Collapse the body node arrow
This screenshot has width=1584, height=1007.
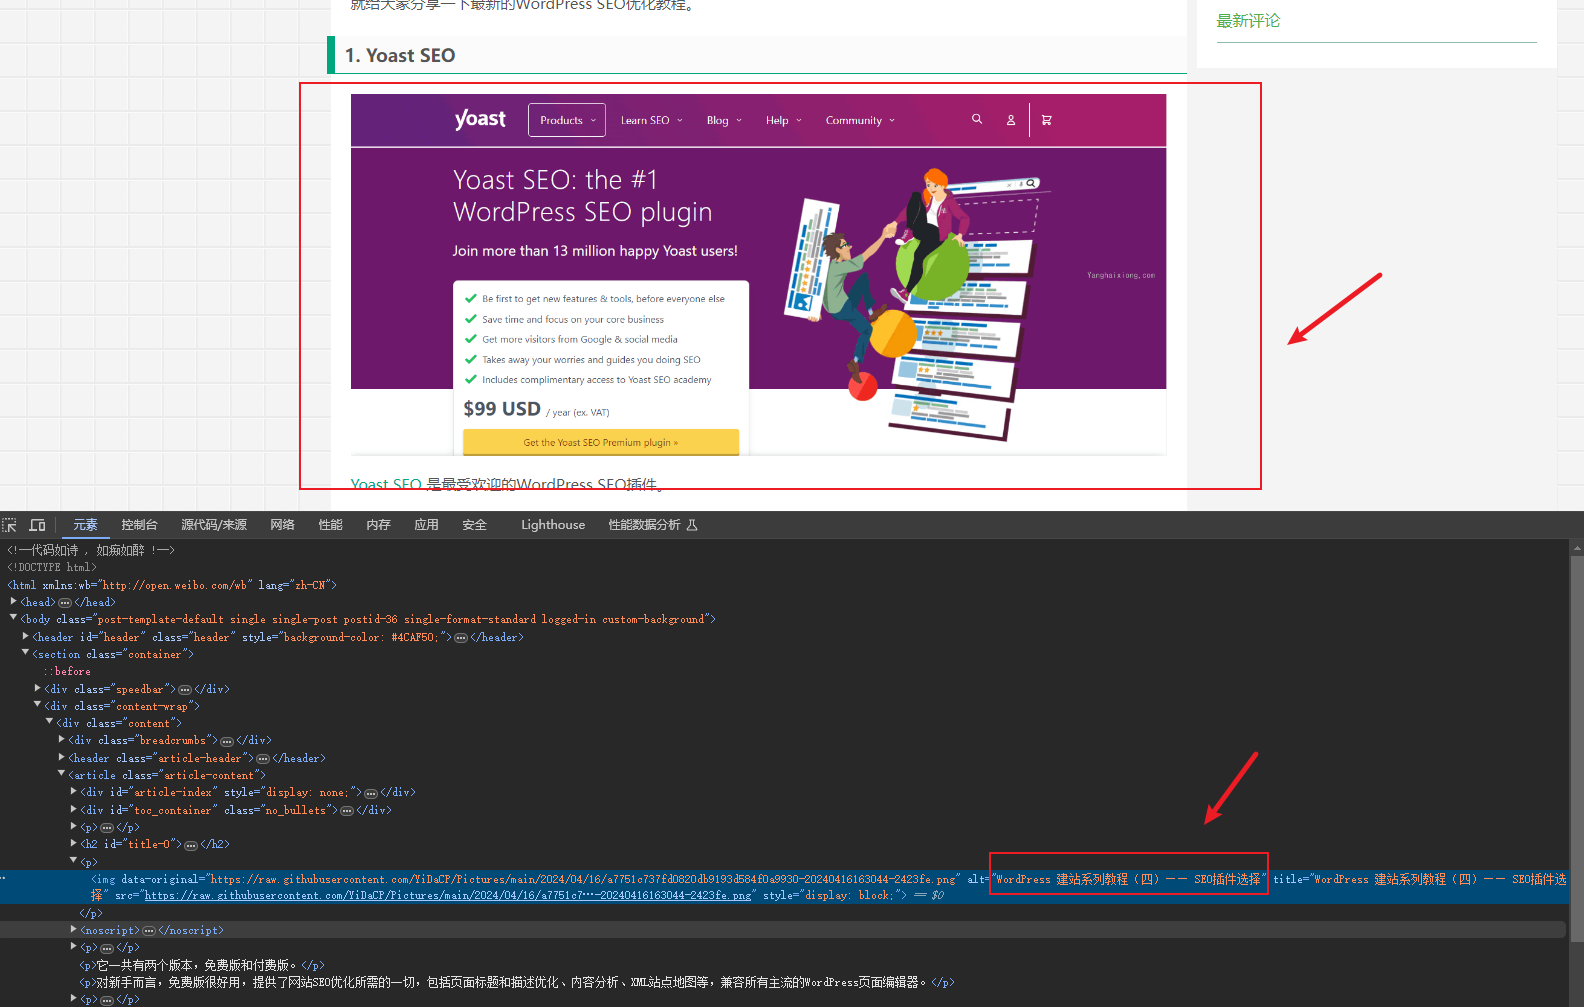(x=14, y=618)
